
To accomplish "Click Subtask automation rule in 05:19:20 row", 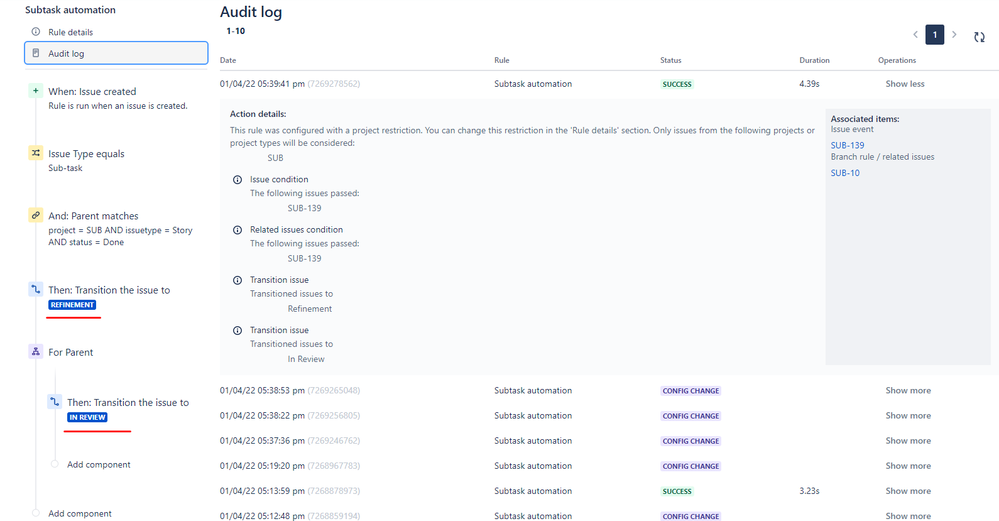I will point(533,466).
